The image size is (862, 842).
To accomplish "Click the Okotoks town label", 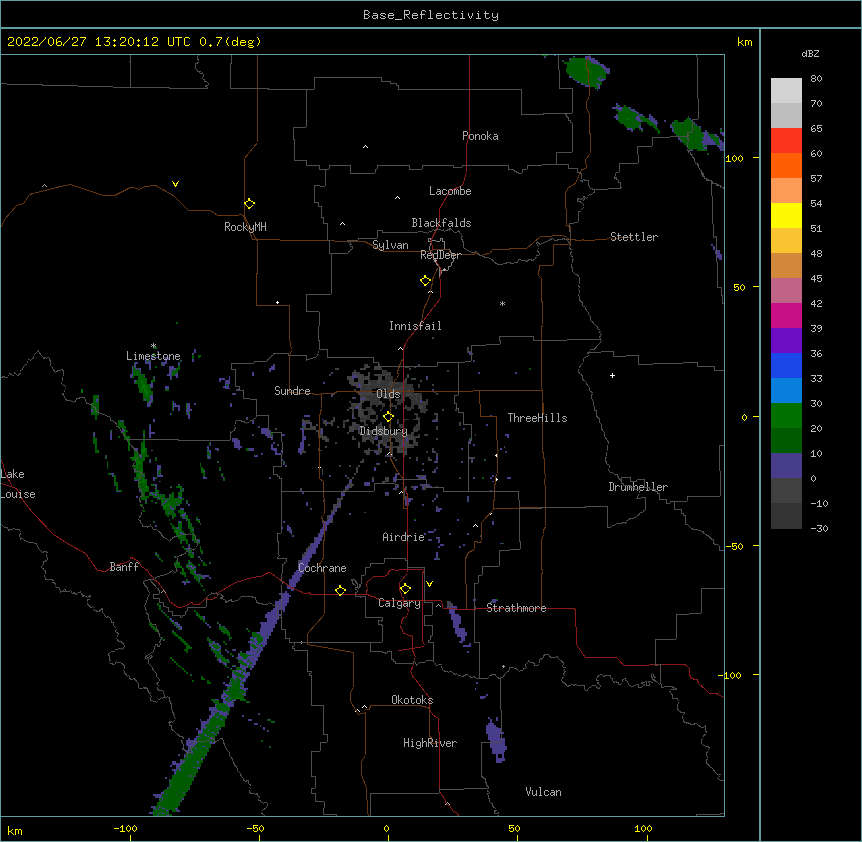I will (412, 700).
